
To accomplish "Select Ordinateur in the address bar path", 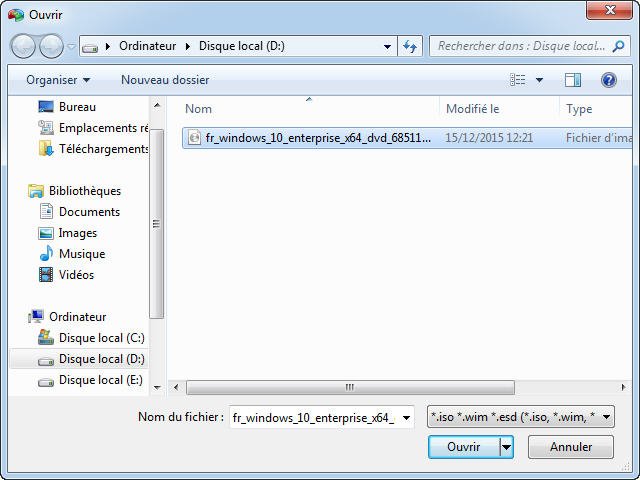I will tap(147, 46).
